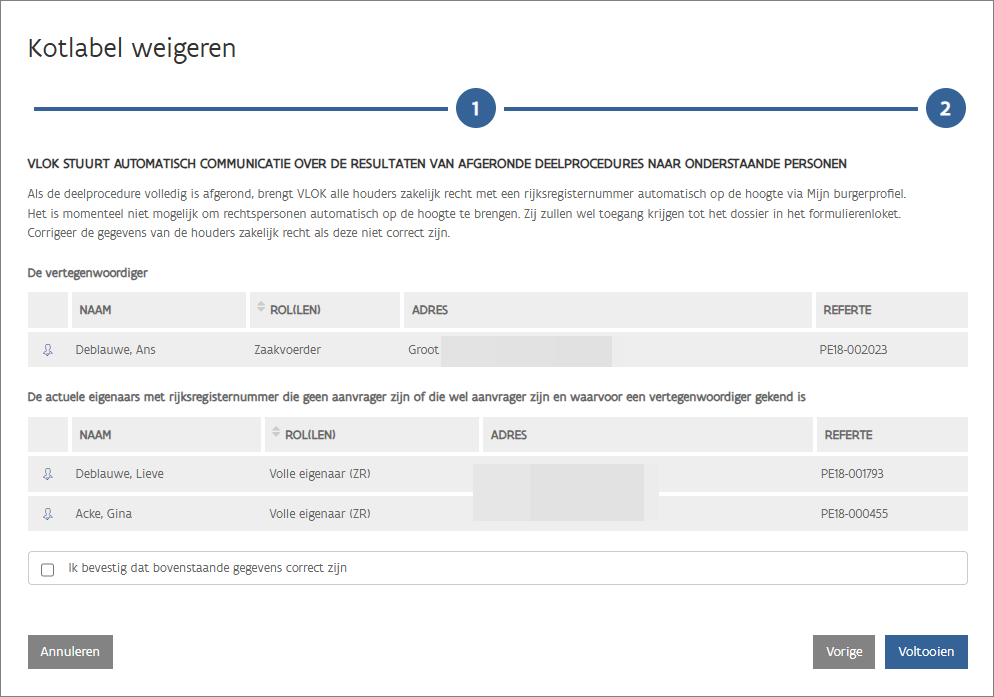This screenshot has height=697, width=994.
Task: Click the Zaakvoerder role cell
Action: point(287,350)
